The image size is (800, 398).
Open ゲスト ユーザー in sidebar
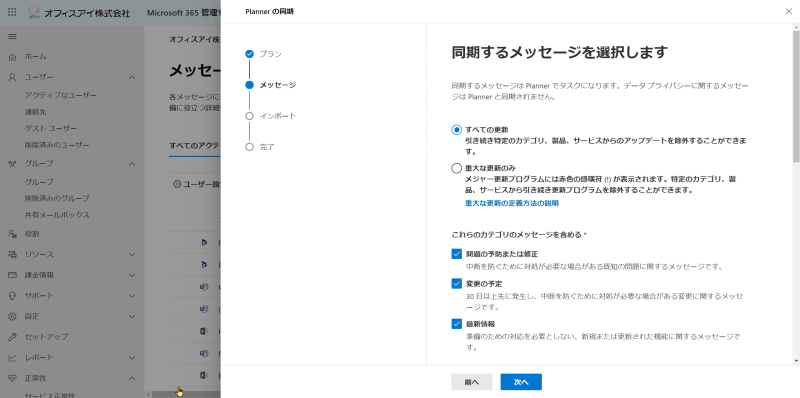point(51,129)
